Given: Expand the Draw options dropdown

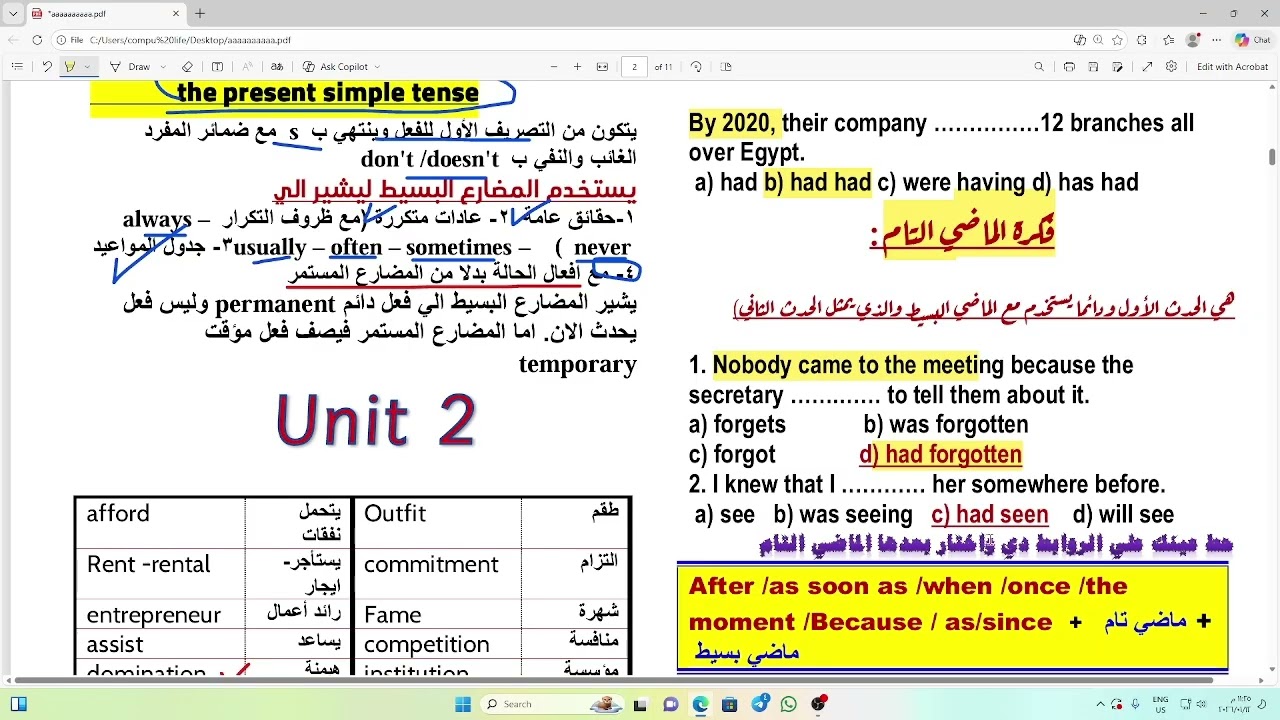Looking at the screenshot, I should pyautogui.click(x=163, y=67).
